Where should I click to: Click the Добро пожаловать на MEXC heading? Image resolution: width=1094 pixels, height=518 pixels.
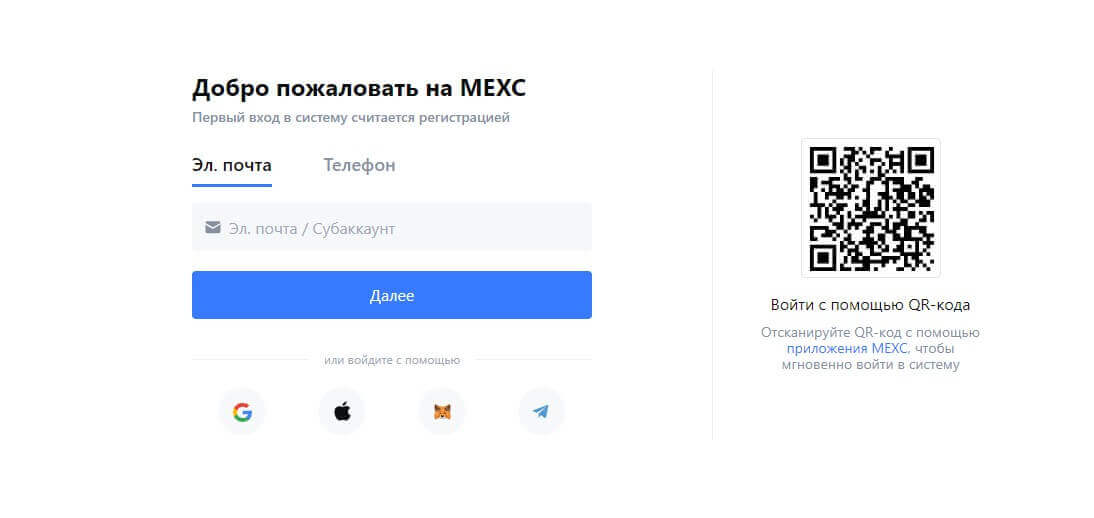359,88
